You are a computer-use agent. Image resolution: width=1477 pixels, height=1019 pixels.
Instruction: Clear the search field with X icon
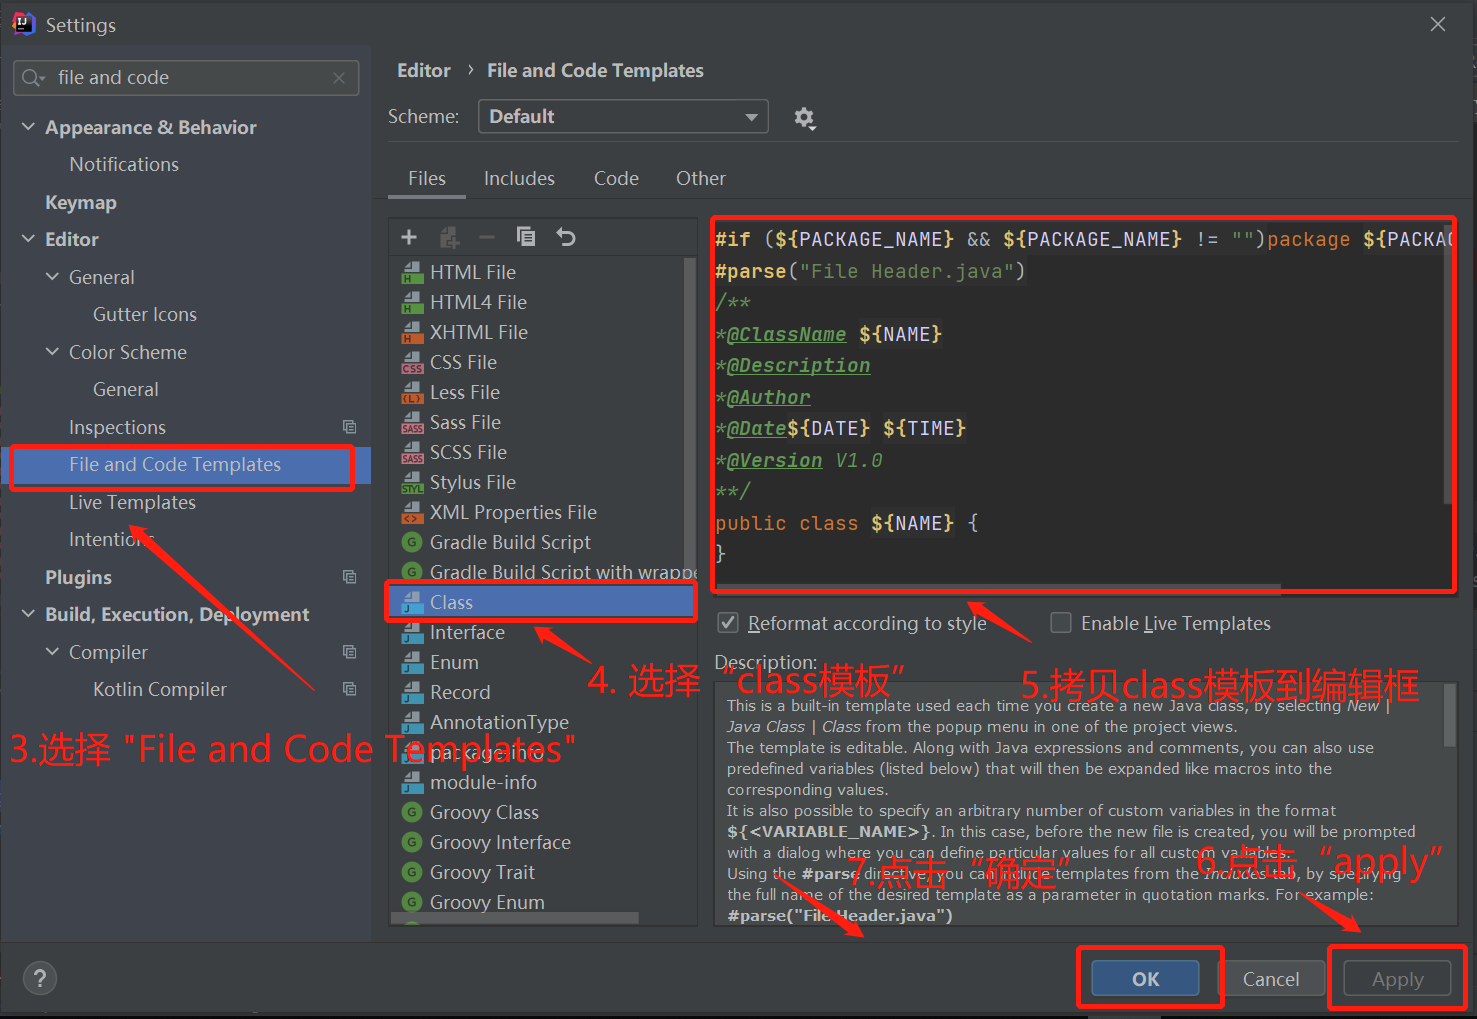[x=339, y=78]
